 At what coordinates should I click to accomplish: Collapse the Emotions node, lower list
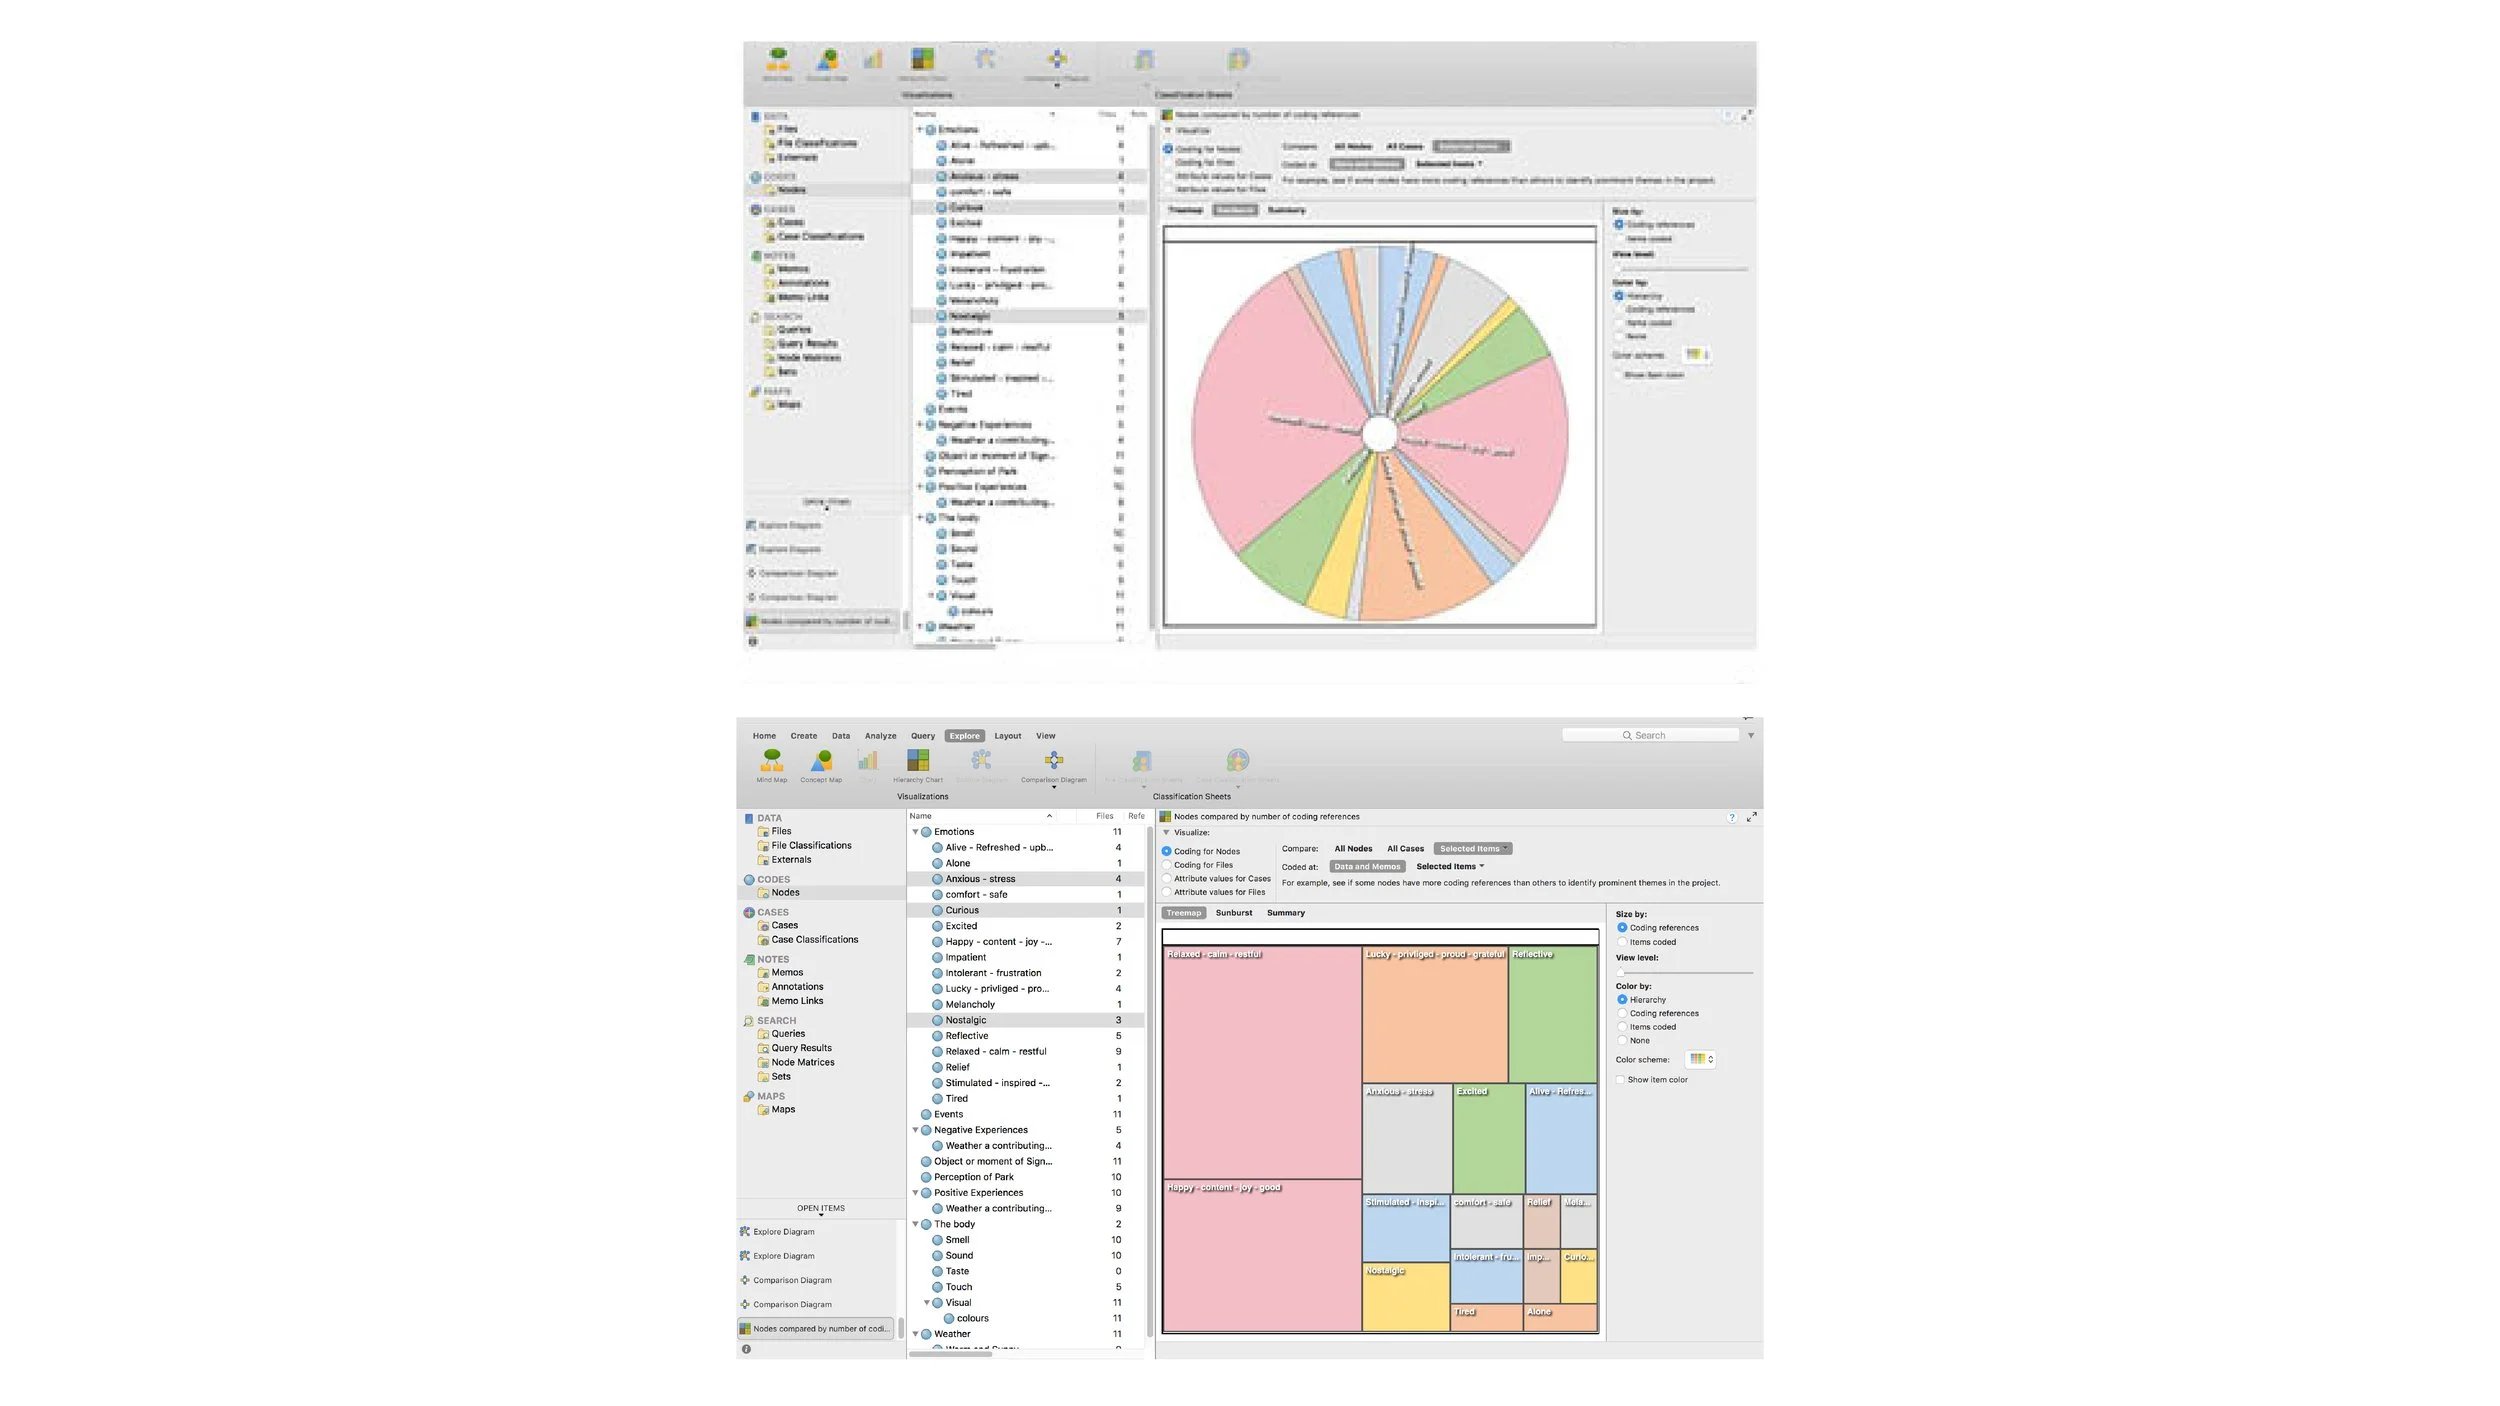915,832
